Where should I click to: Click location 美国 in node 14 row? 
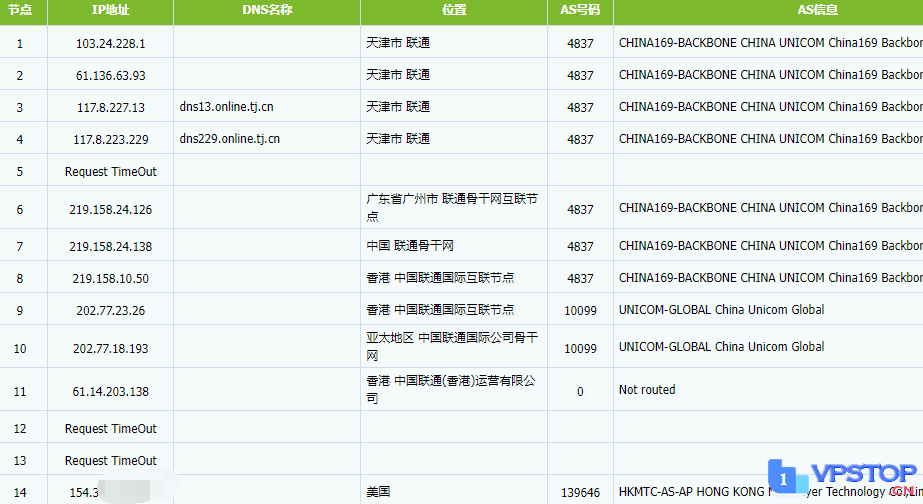(378, 492)
